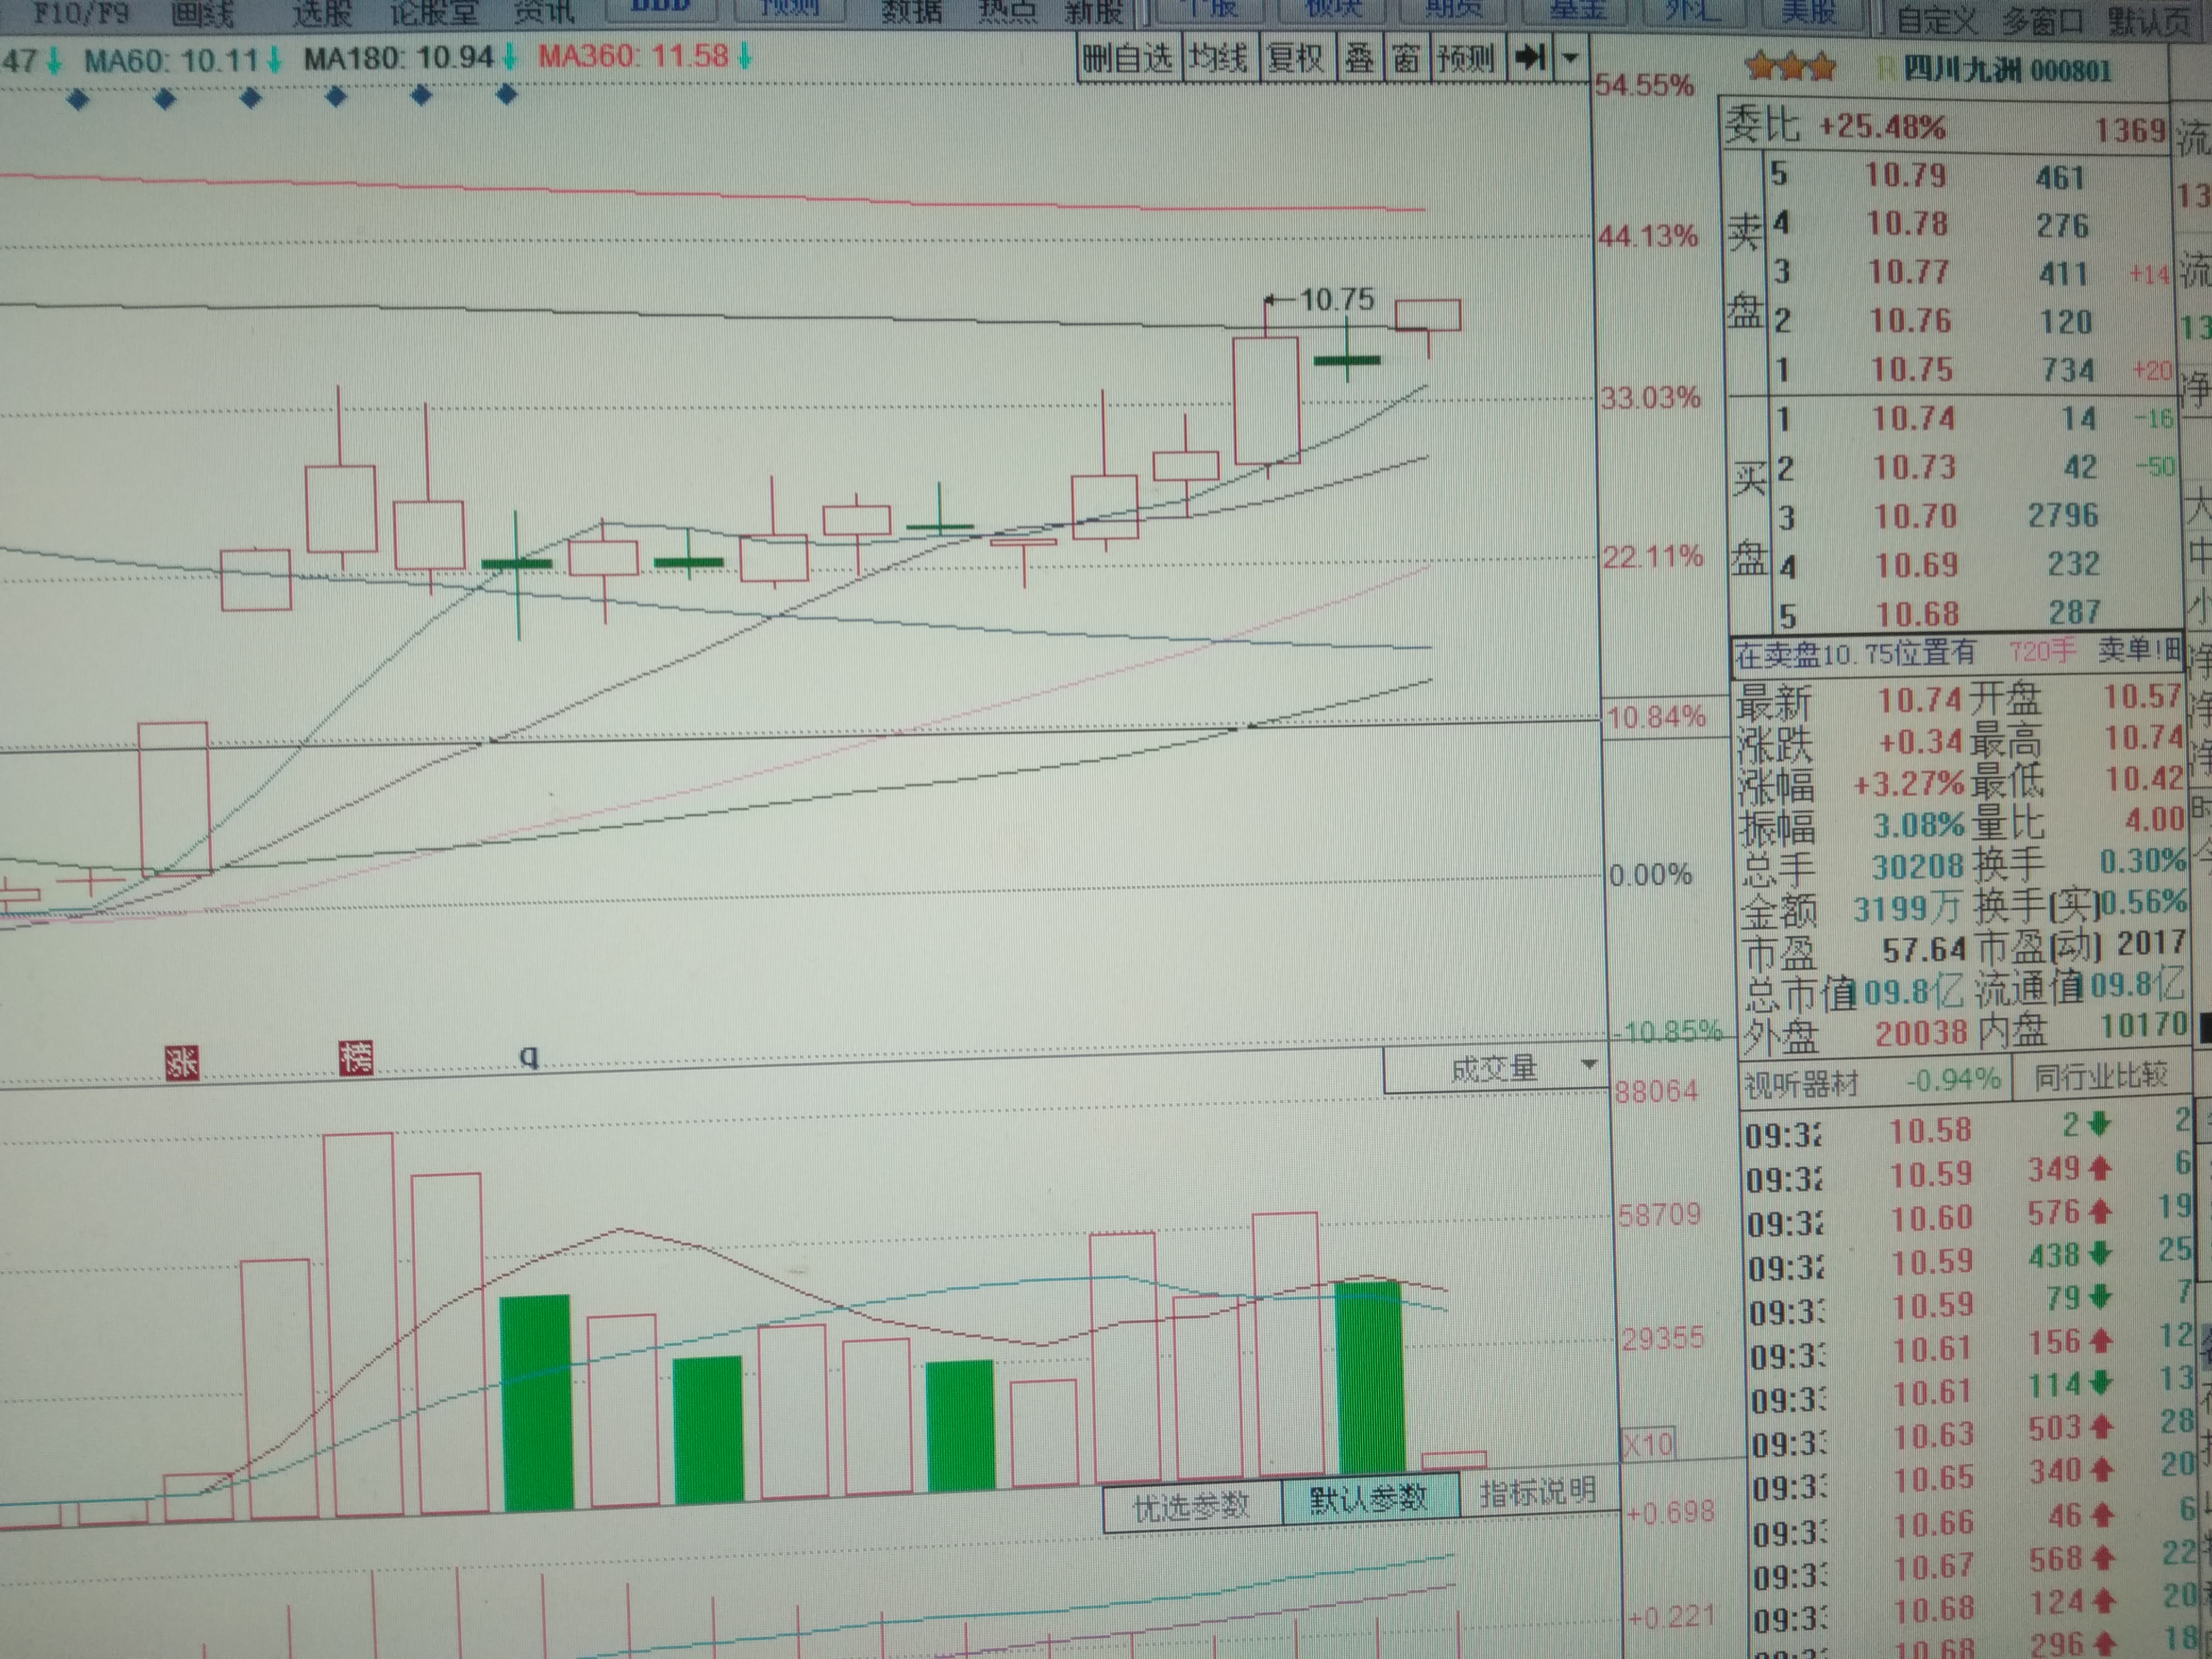The height and width of the screenshot is (1659, 2212).
Task: Click the 总手 30208 value
Action: click(x=1918, y=866)
